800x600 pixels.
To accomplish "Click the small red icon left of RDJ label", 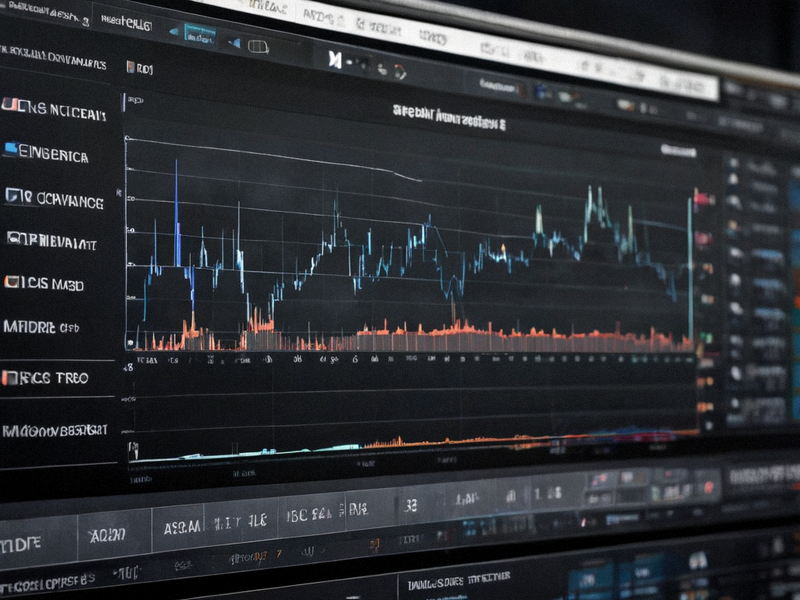I will 130,66.
